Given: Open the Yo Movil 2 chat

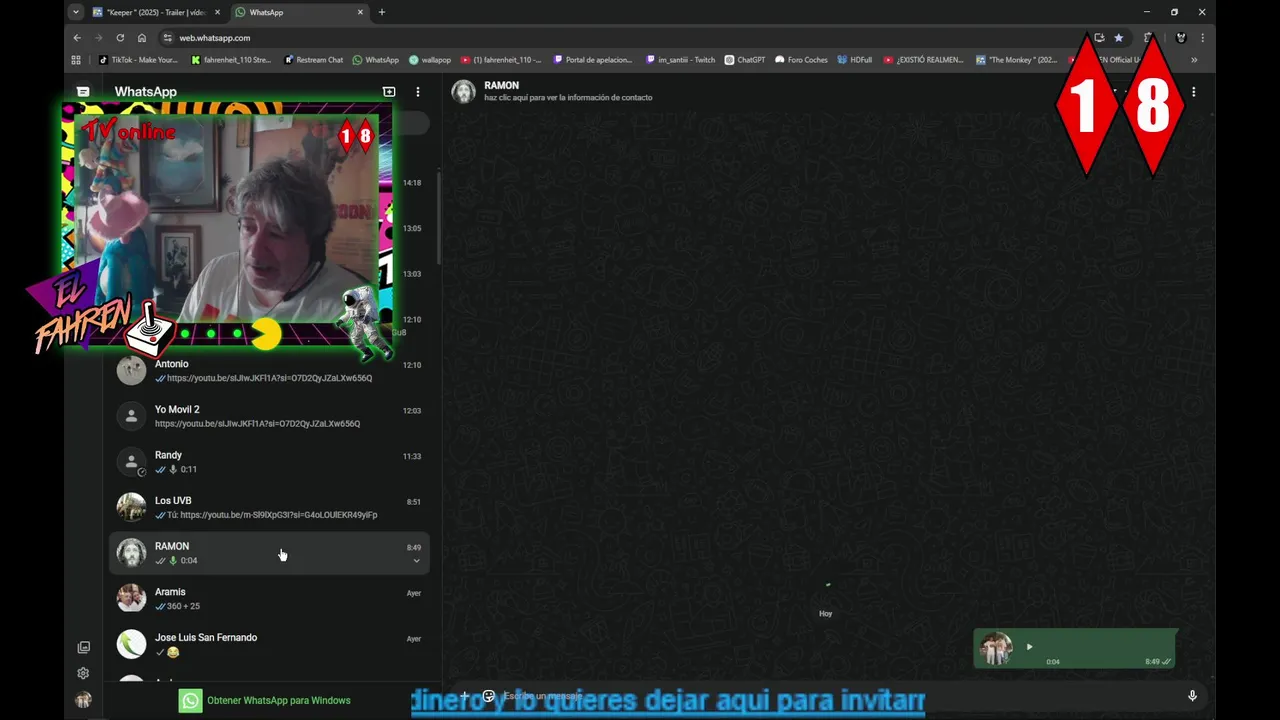Looking at the screenshot, I should (269, 416).
